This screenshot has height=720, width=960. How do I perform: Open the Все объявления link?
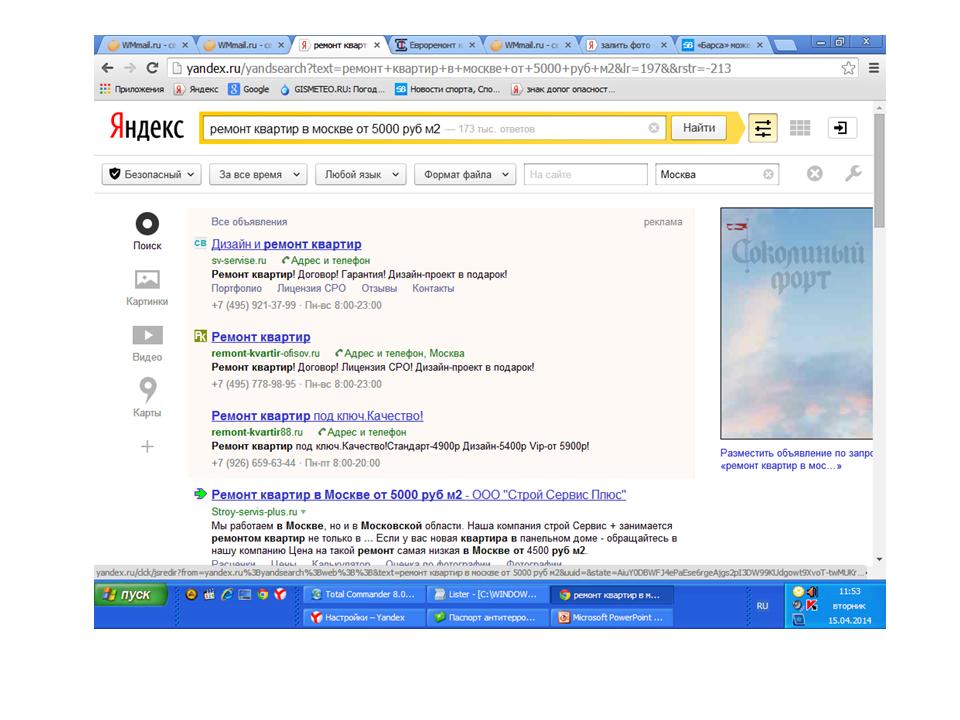click(249, 222)
